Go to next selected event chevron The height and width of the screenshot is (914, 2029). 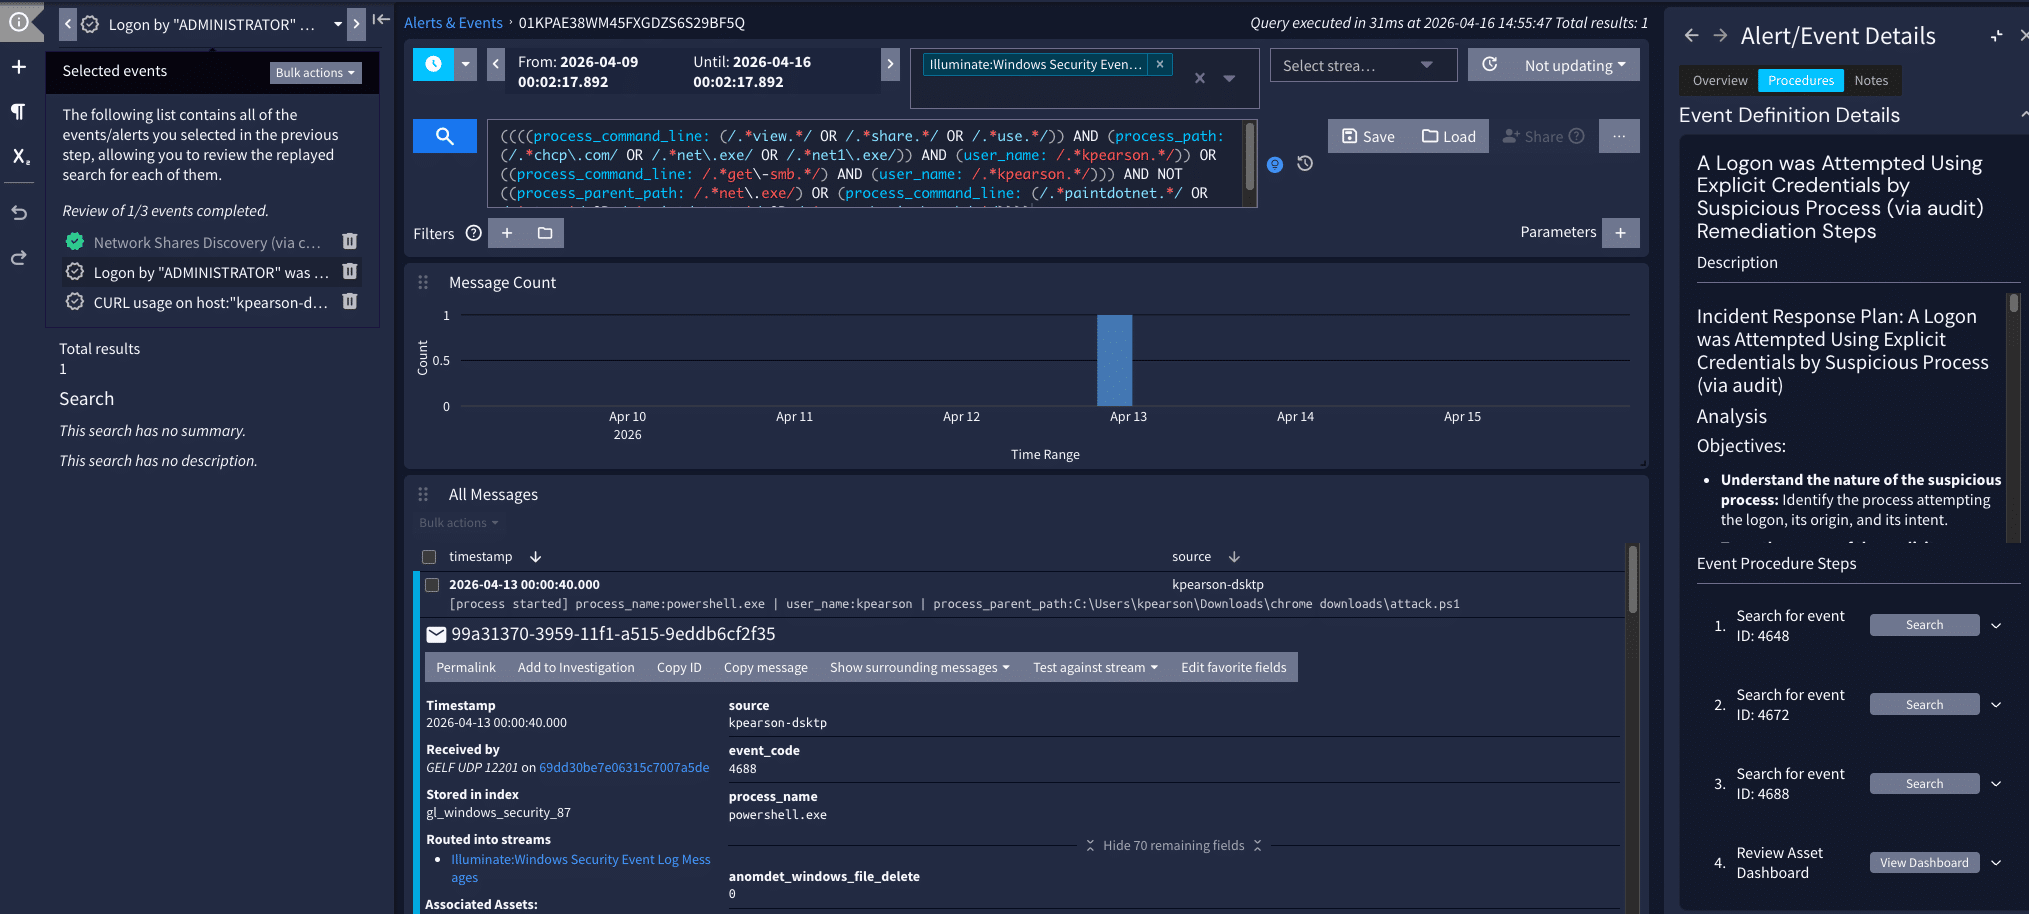(x=356, y=24)
